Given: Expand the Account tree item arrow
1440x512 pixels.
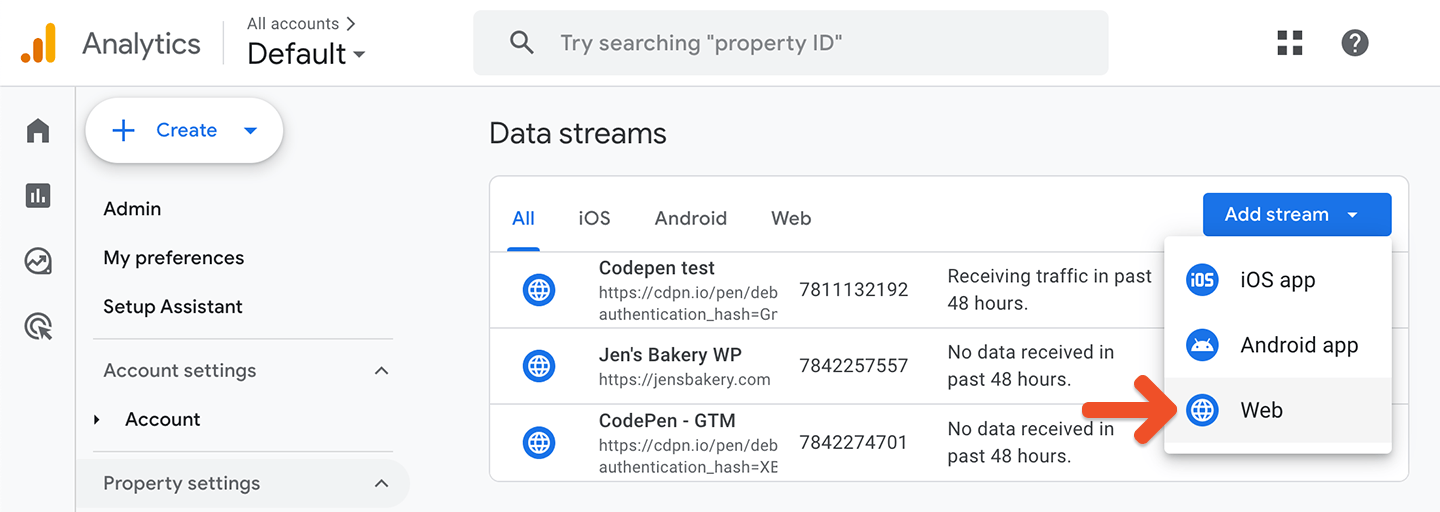Looking at the screenshot, I should point(97,420).
